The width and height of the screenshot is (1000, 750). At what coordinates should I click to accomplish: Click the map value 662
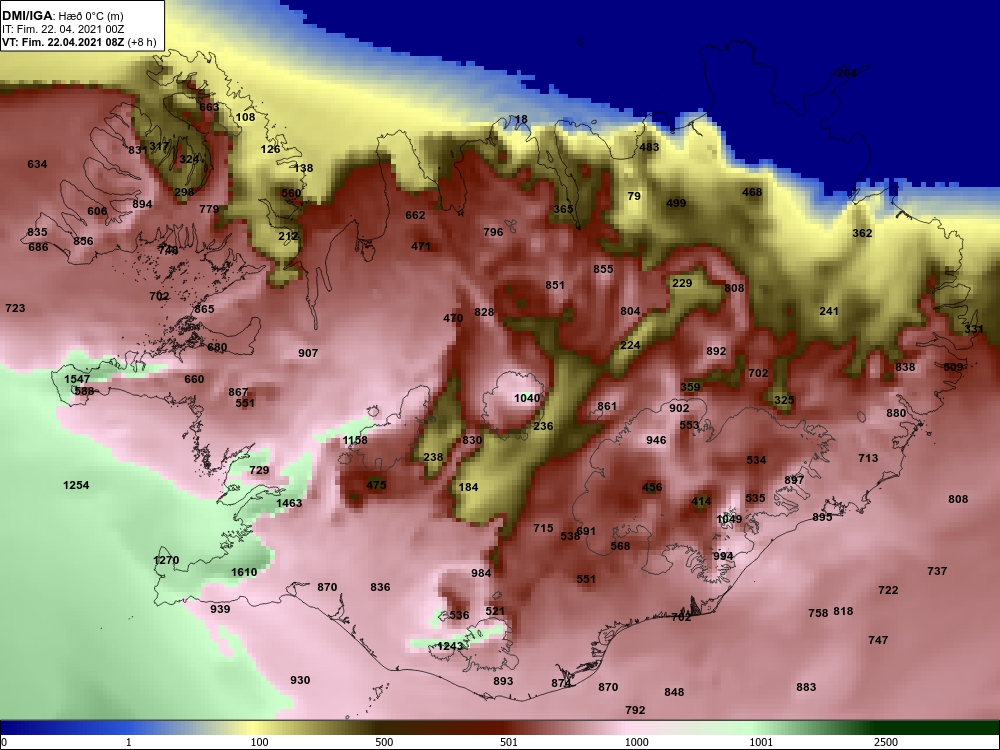(415, 216)
